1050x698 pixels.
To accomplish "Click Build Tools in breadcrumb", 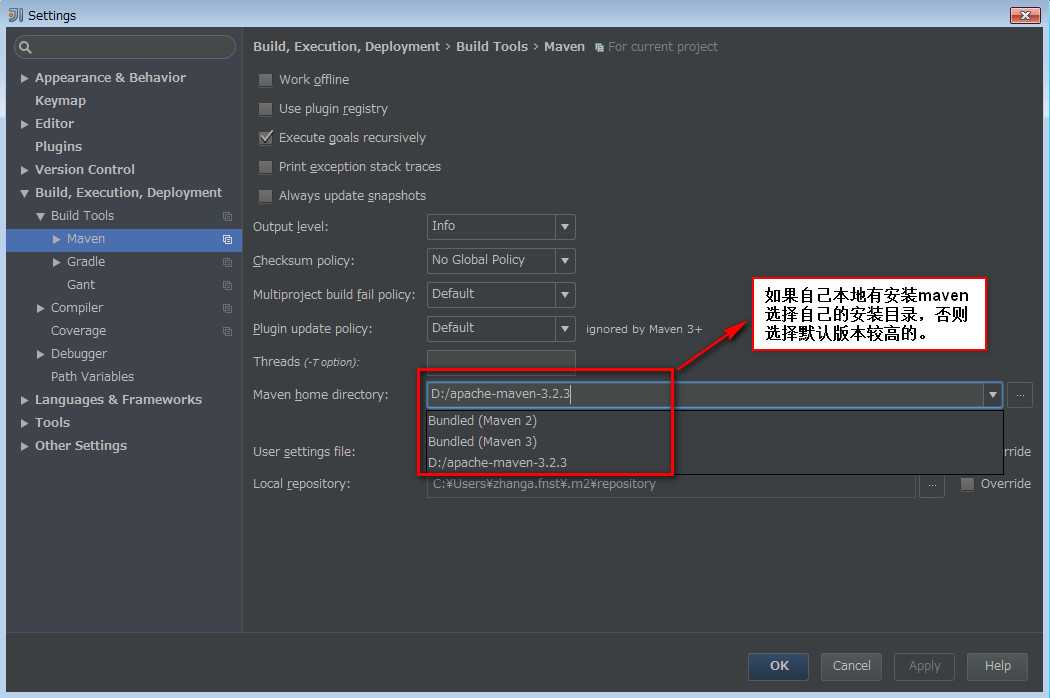I will coord(492,47).
